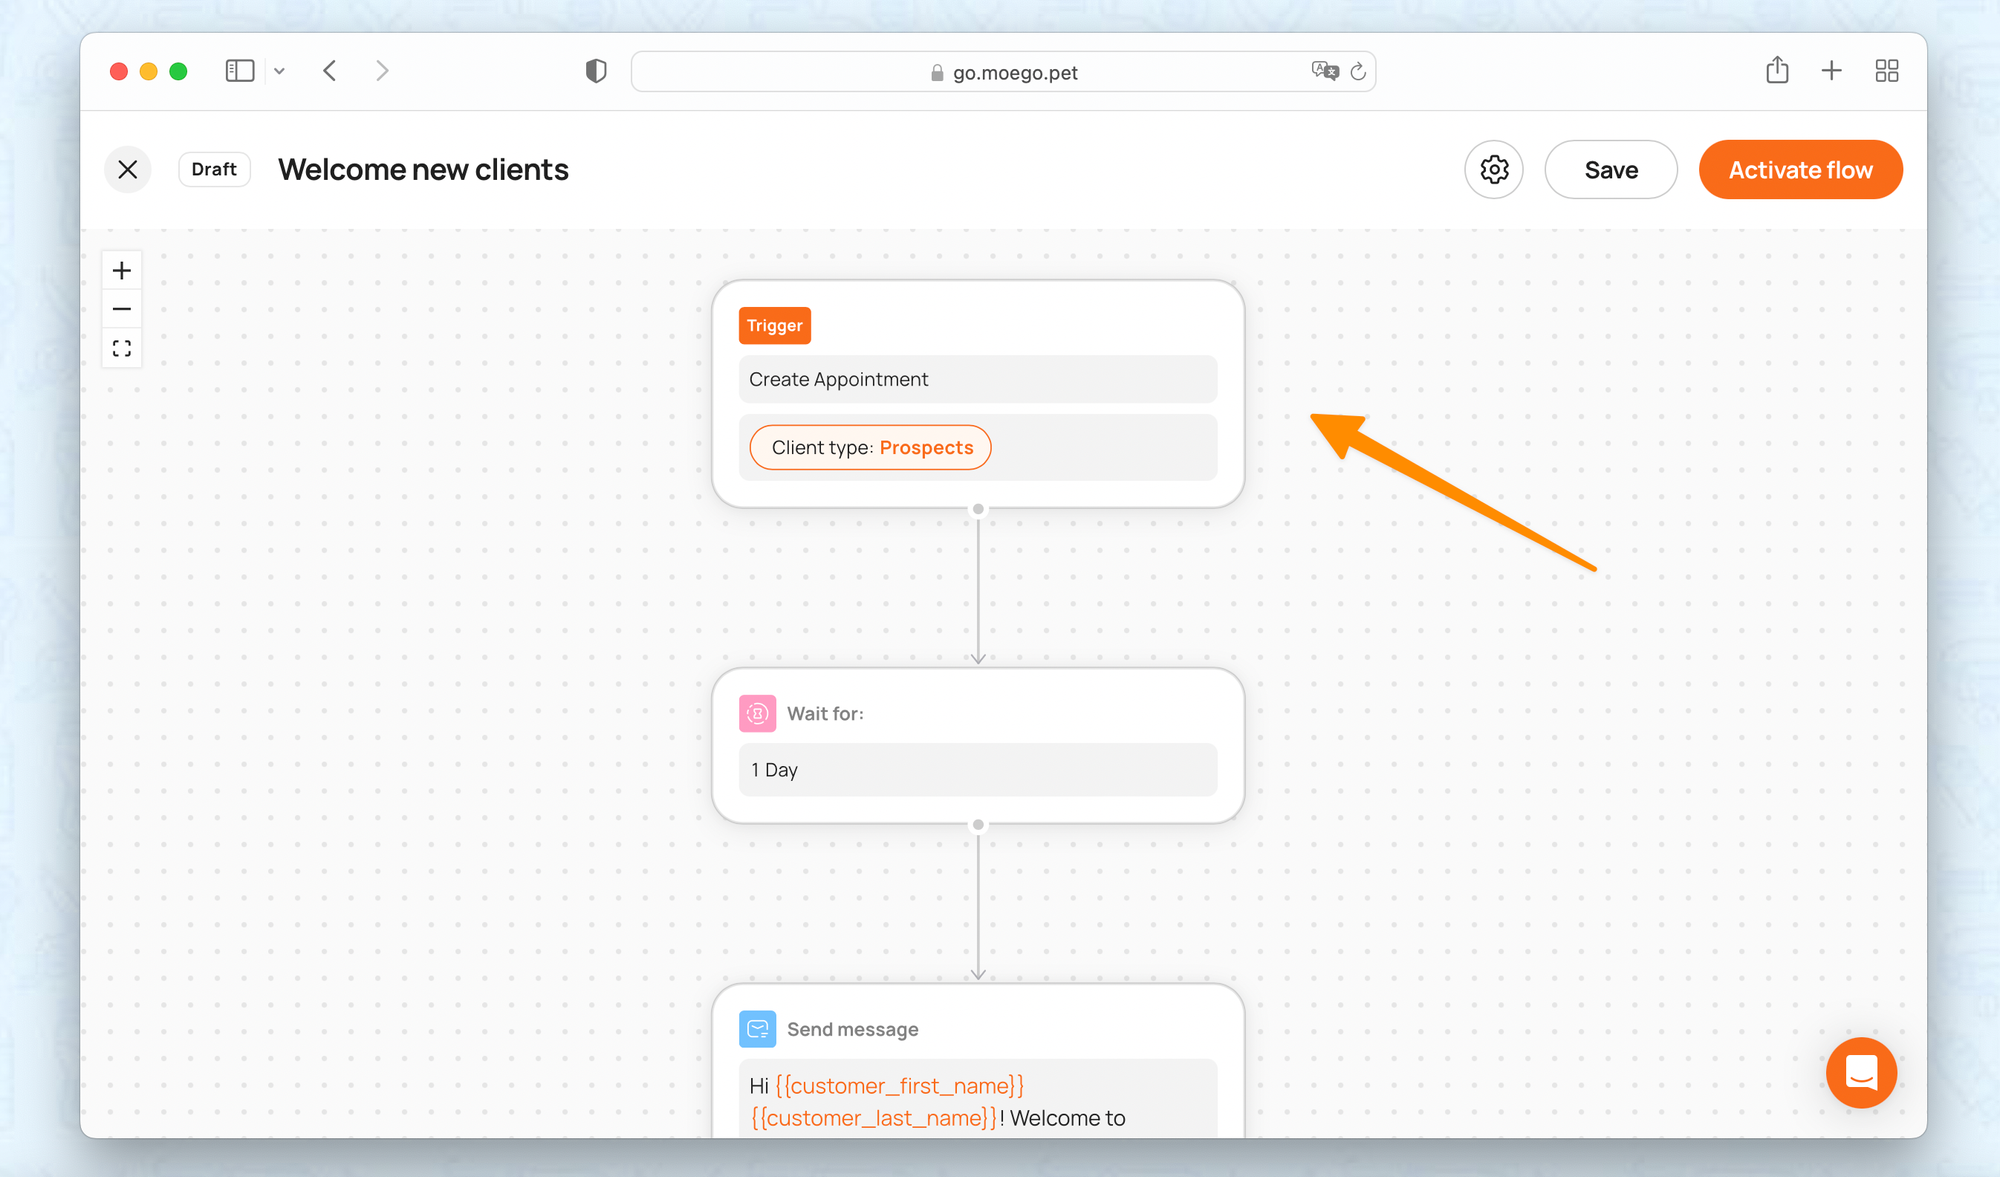Screen dimensions: 2000x1177
Task: Click the Draft status badge
Action: pyautogui.click(x=214, y=169)
